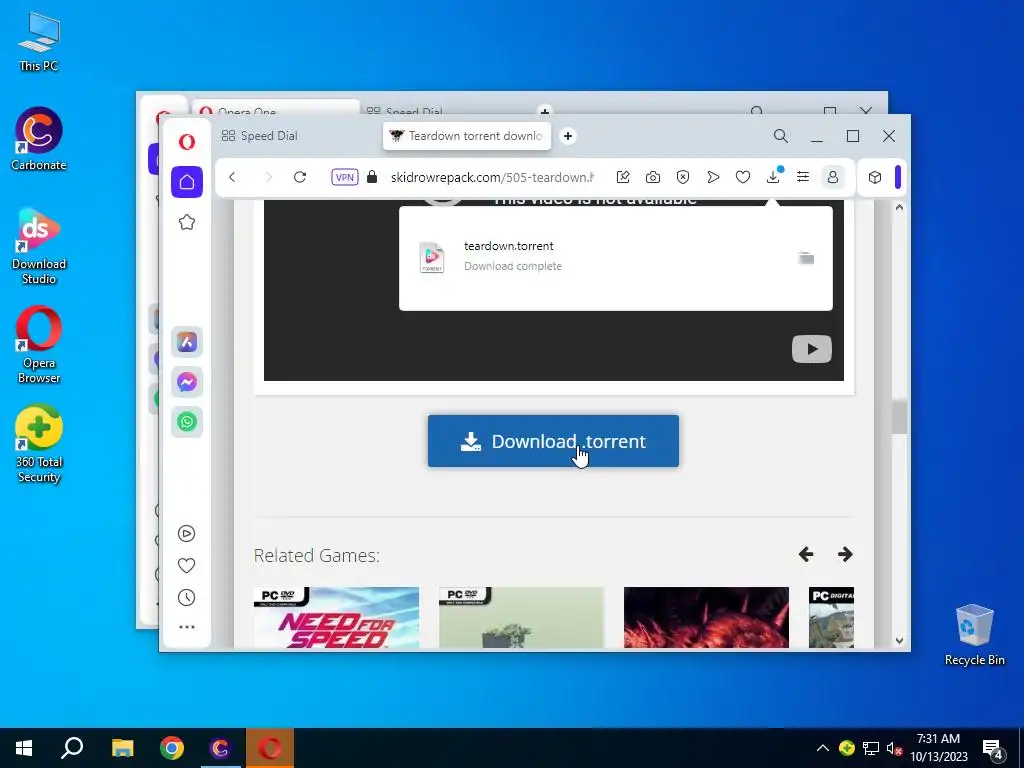Take a snapshot with camera icon
Screen dimensions: 1024x768
pos(652,177)
